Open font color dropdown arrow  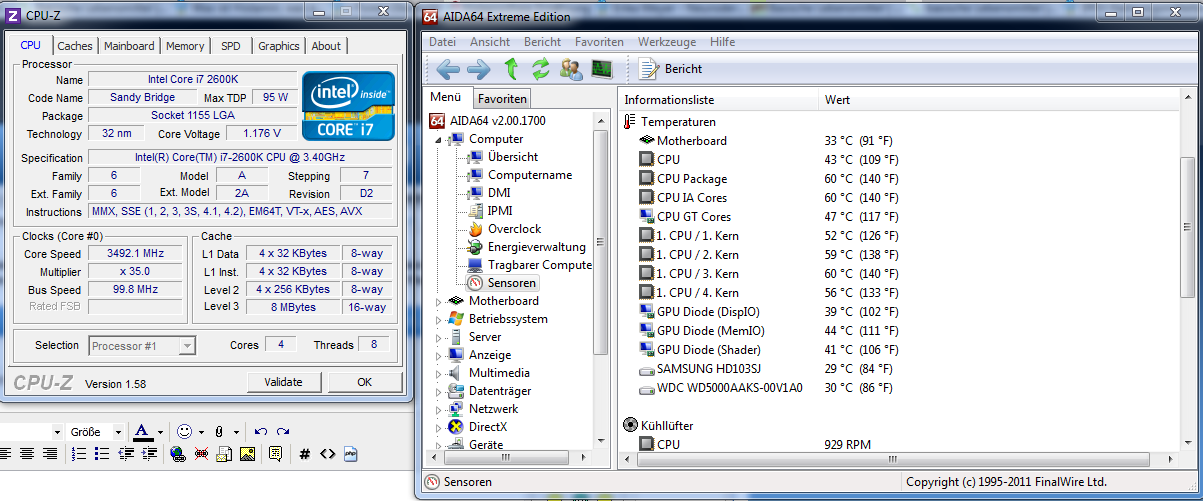pos(162,432)
